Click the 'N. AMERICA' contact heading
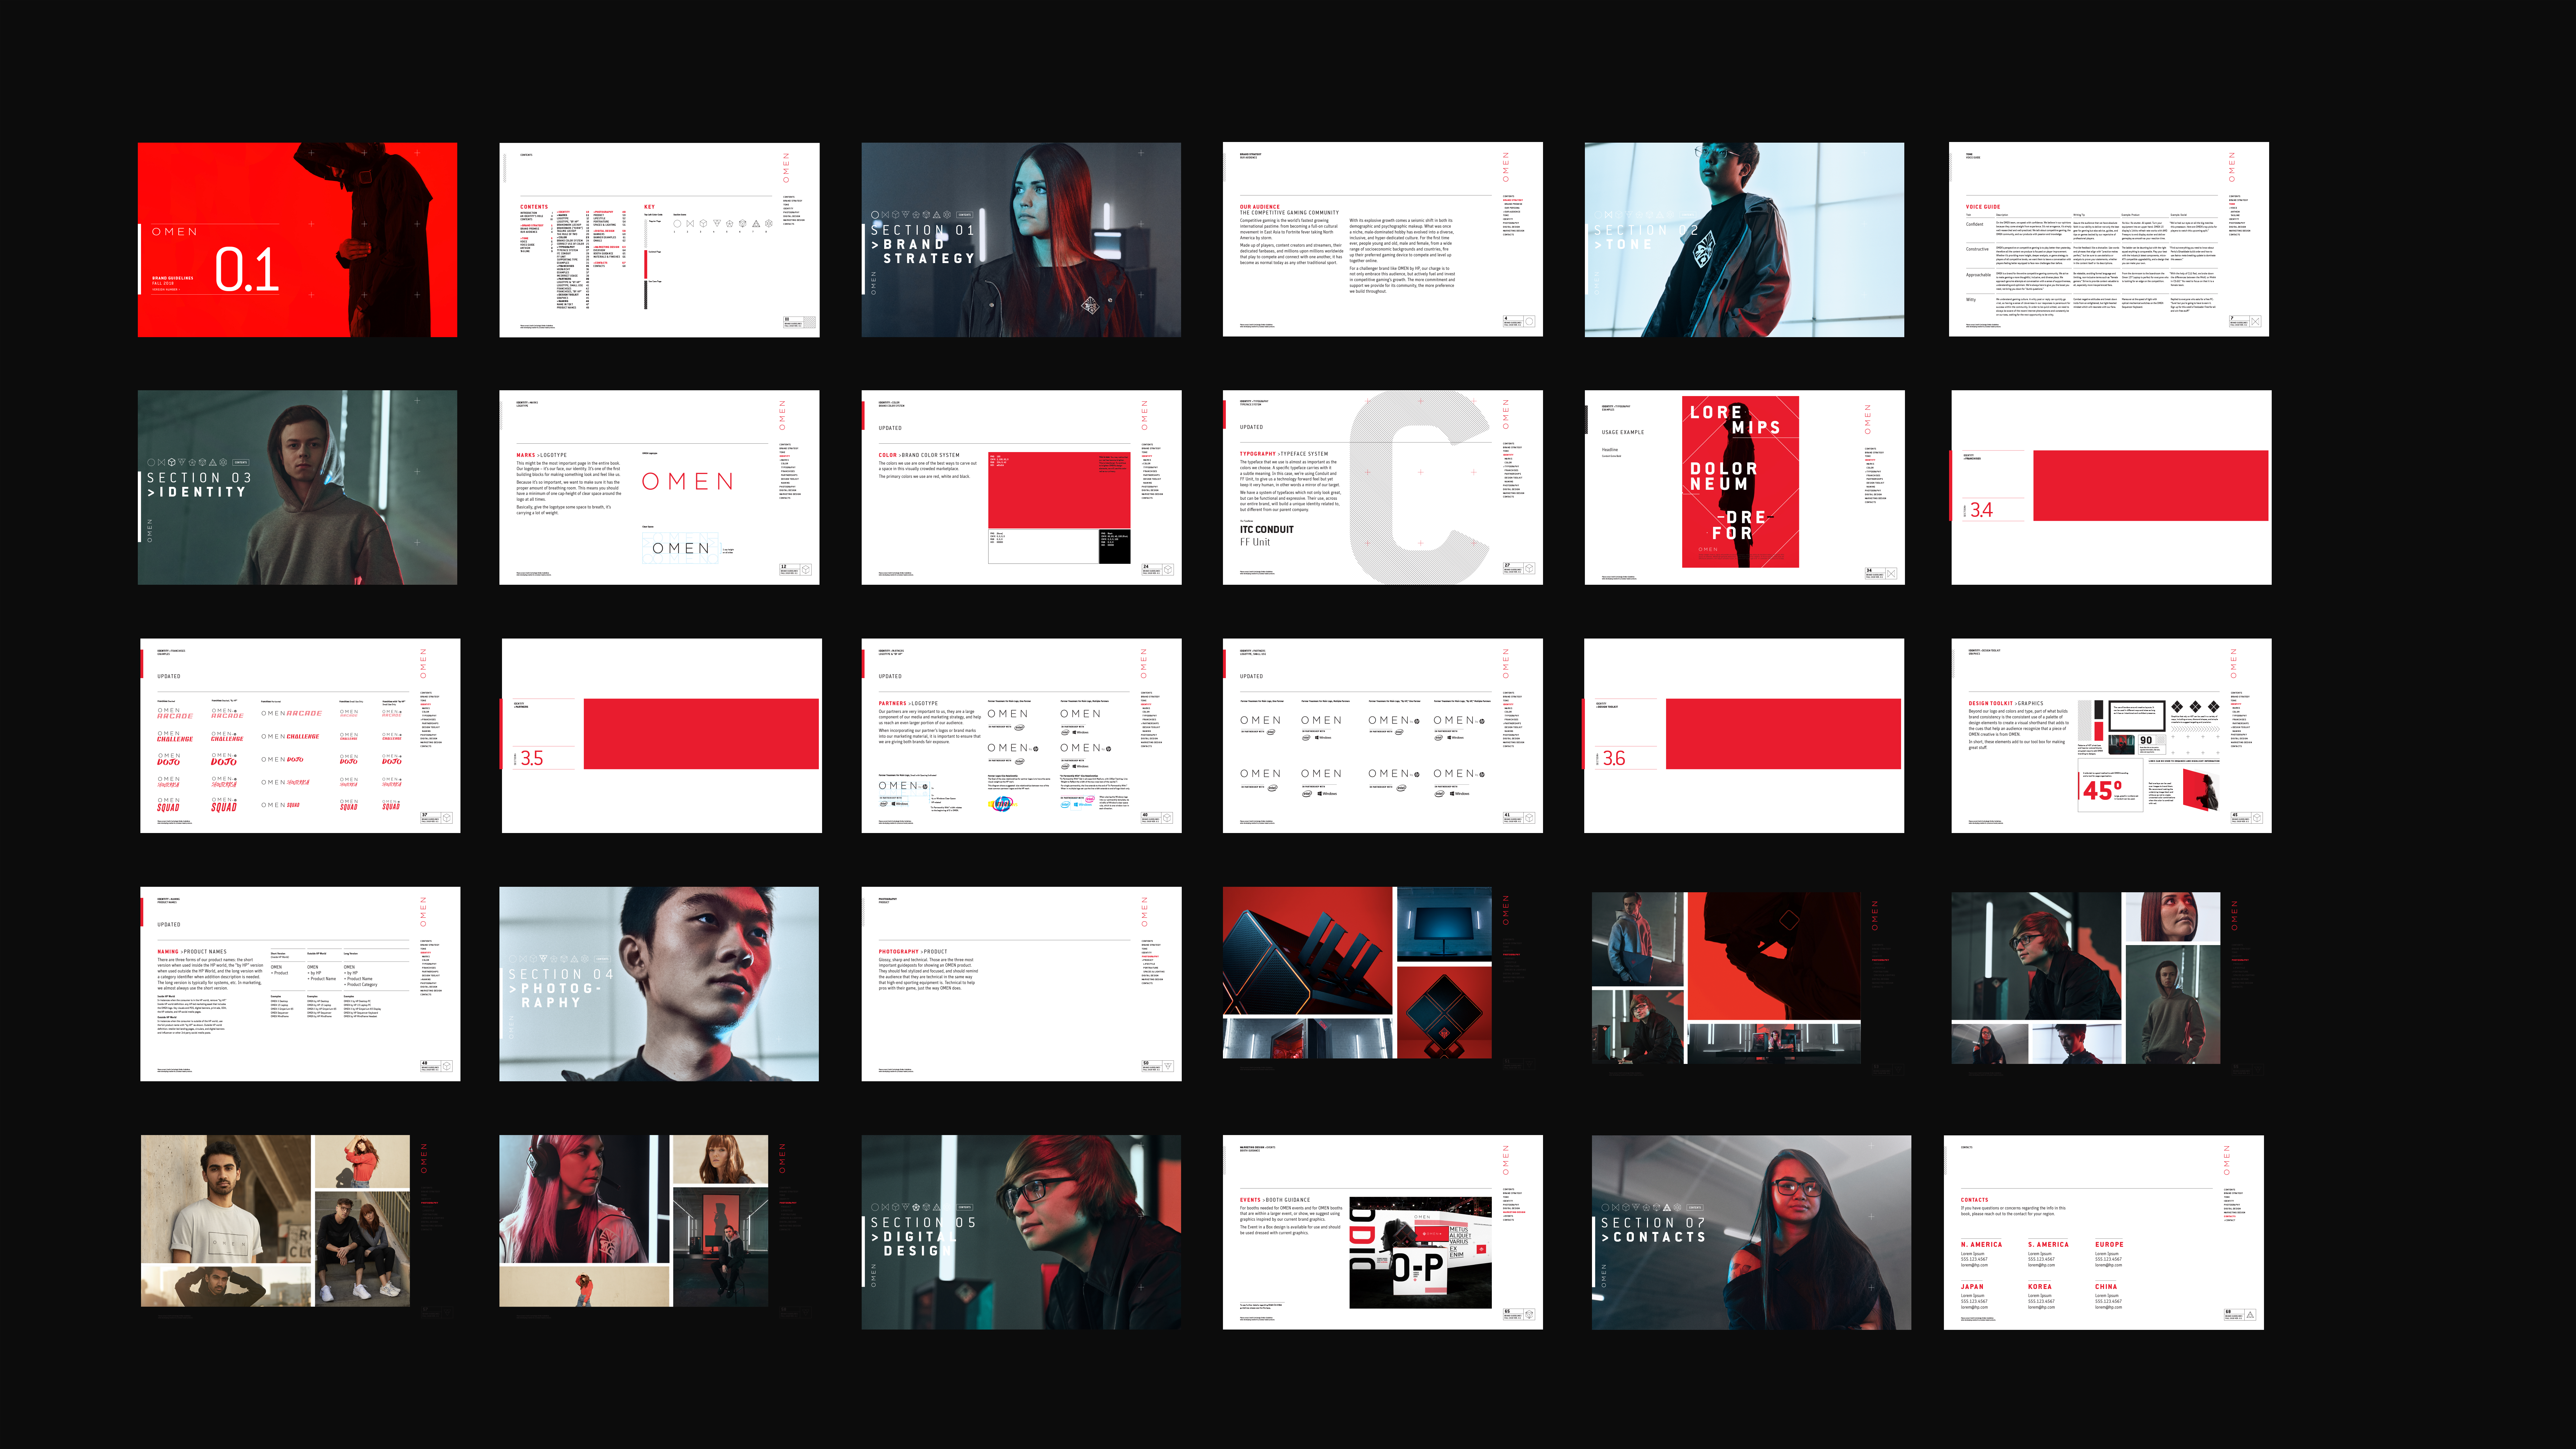Image resolution: width=2576 pixels, height=1449 pixels. [x=1981, y=1245]
